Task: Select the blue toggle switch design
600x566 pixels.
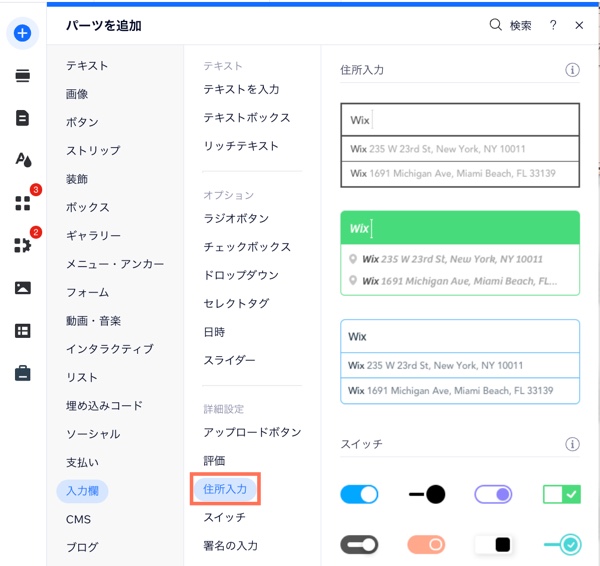Action: point(359,494)
